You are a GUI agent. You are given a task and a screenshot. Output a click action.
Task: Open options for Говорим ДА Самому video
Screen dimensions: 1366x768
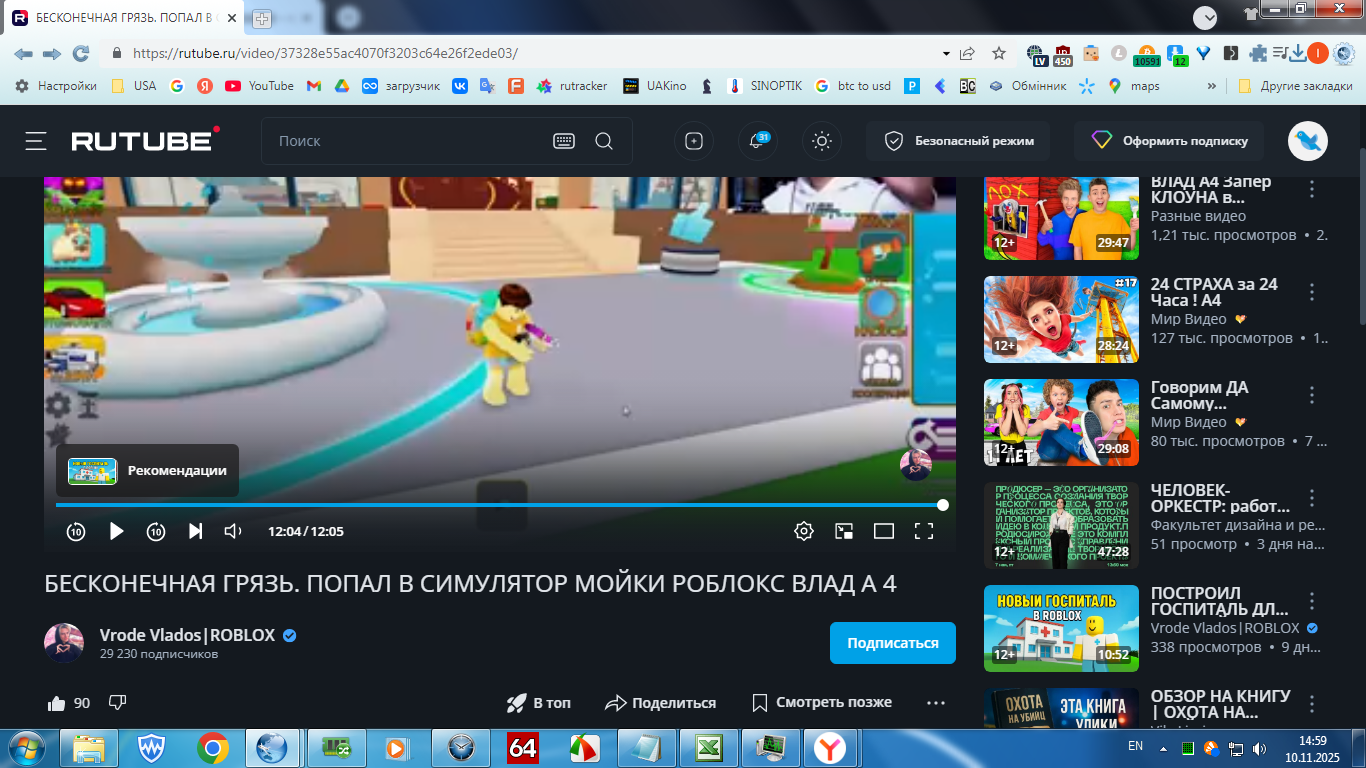[x=1313, y=394]
